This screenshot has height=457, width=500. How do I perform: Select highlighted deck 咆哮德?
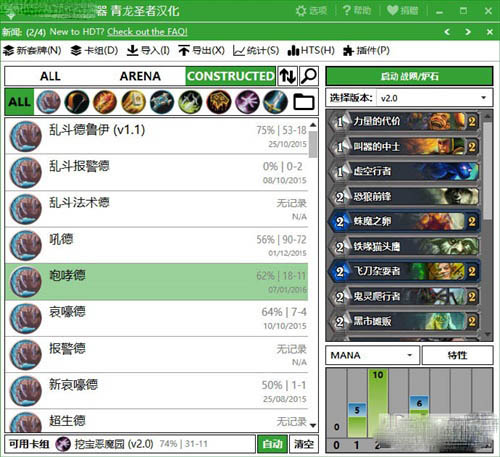pyautogui.click(x=156, y=282)
